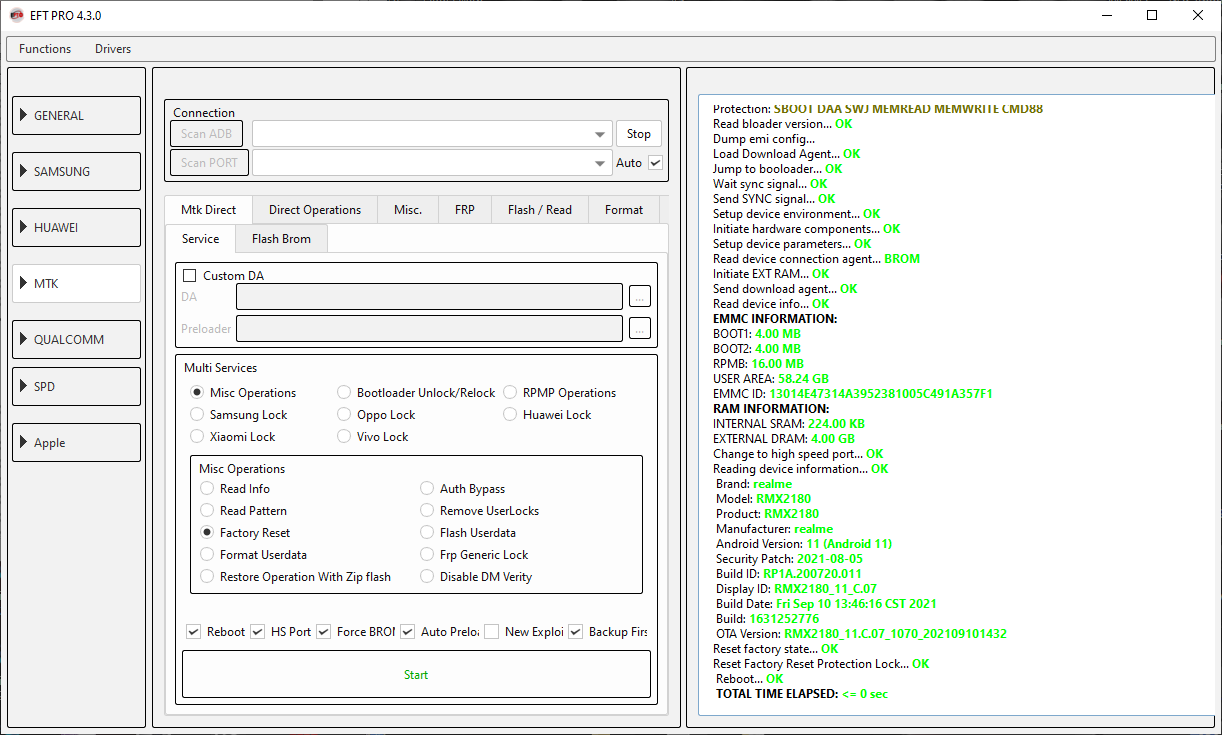Enable the New Exploit checkbox
The height and width of the screenshot is (735, 1222).
click(491, 632)
